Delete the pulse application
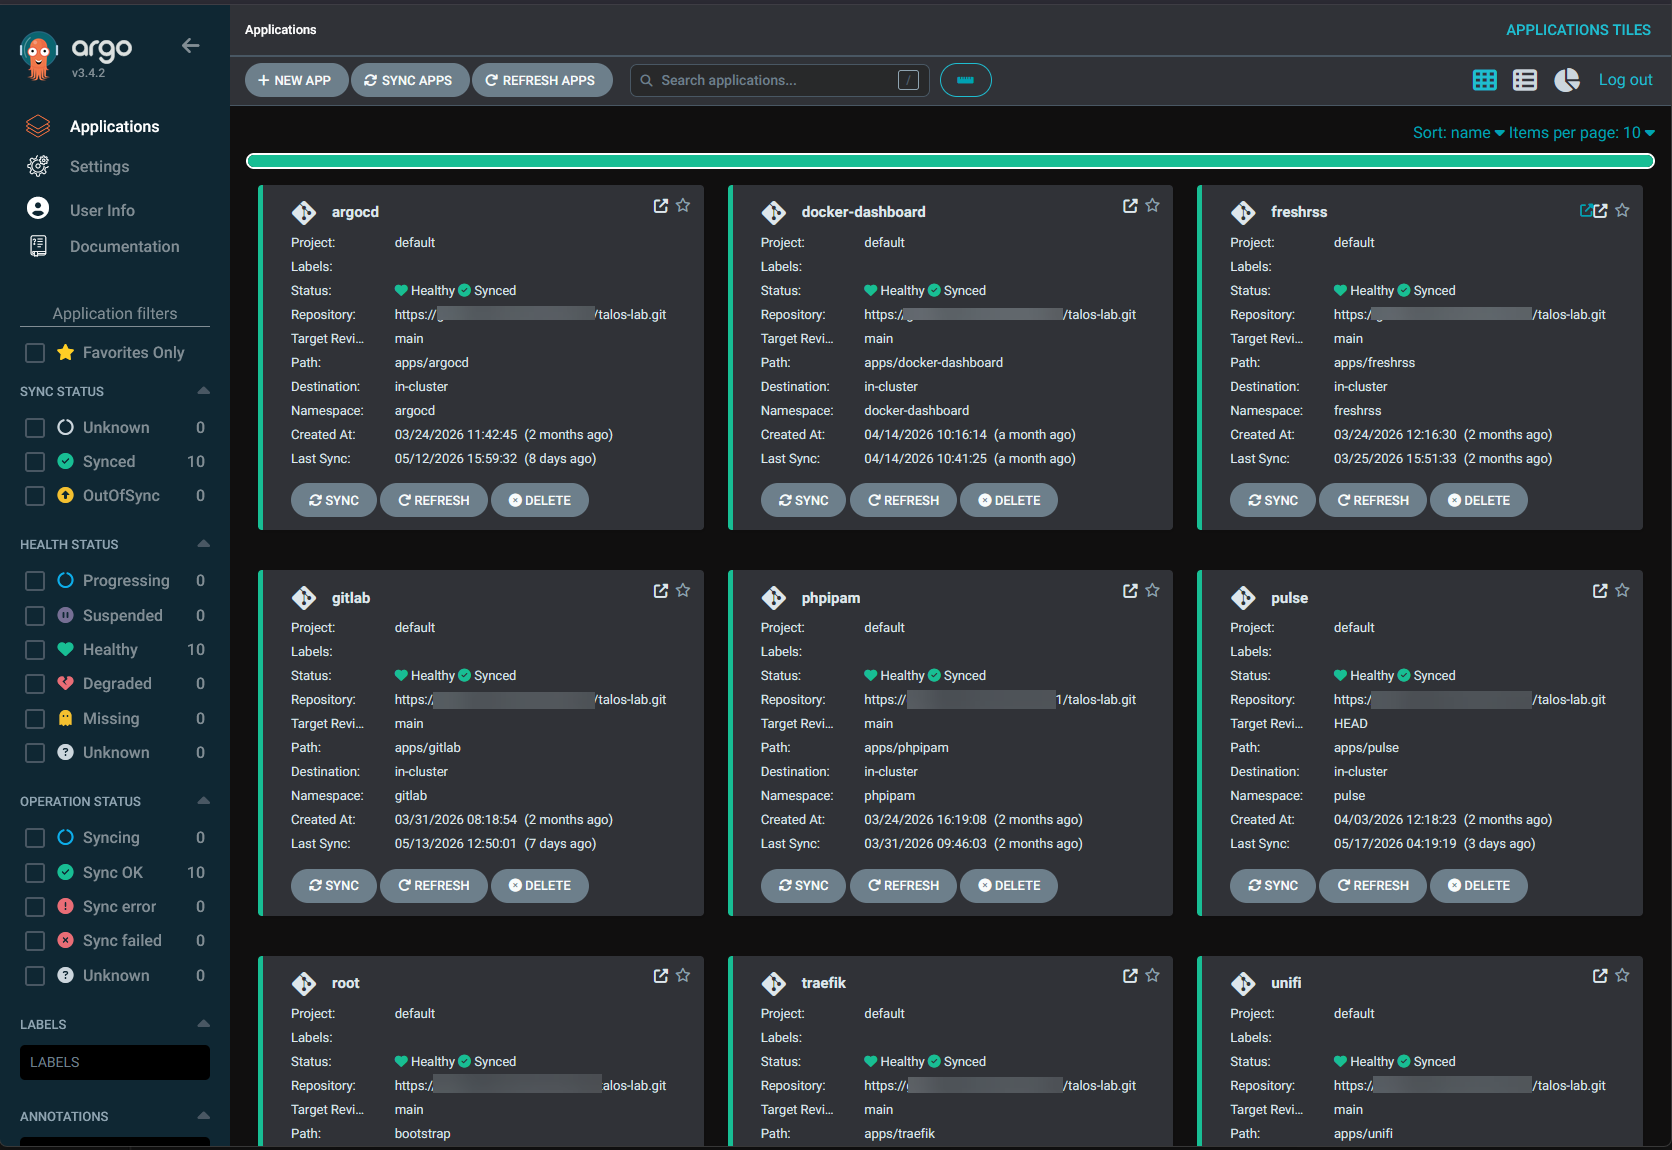Screen dimensions: 1672x1150 click(x=1479, y=885)
